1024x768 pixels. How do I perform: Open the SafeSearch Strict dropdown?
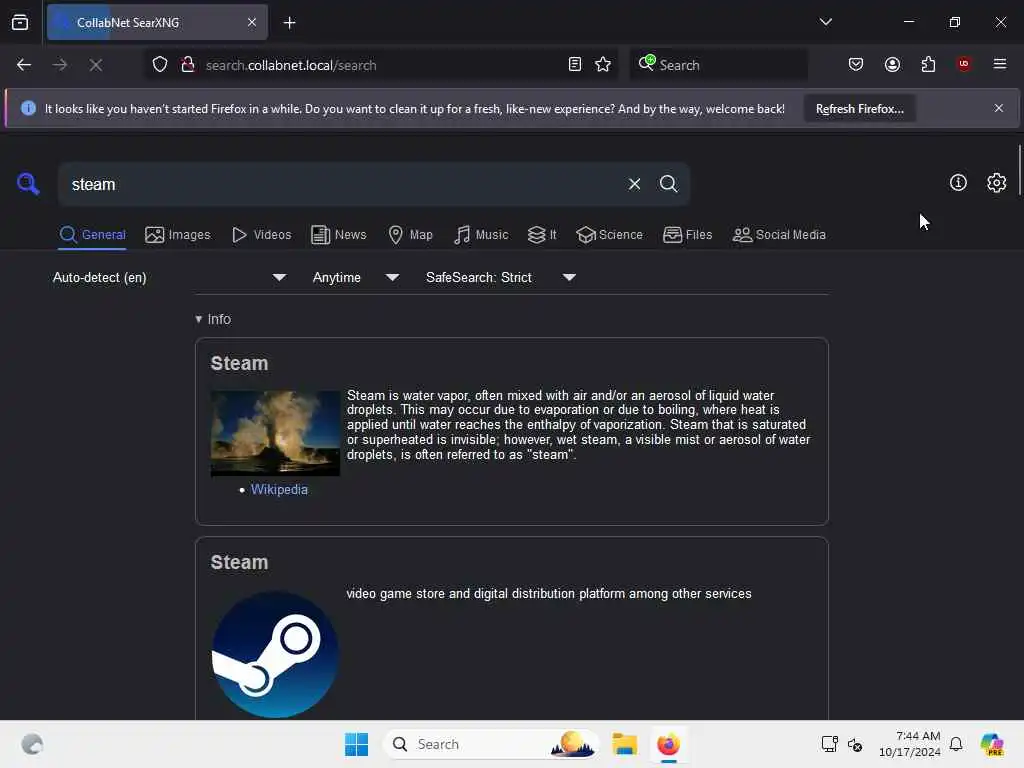501,278
